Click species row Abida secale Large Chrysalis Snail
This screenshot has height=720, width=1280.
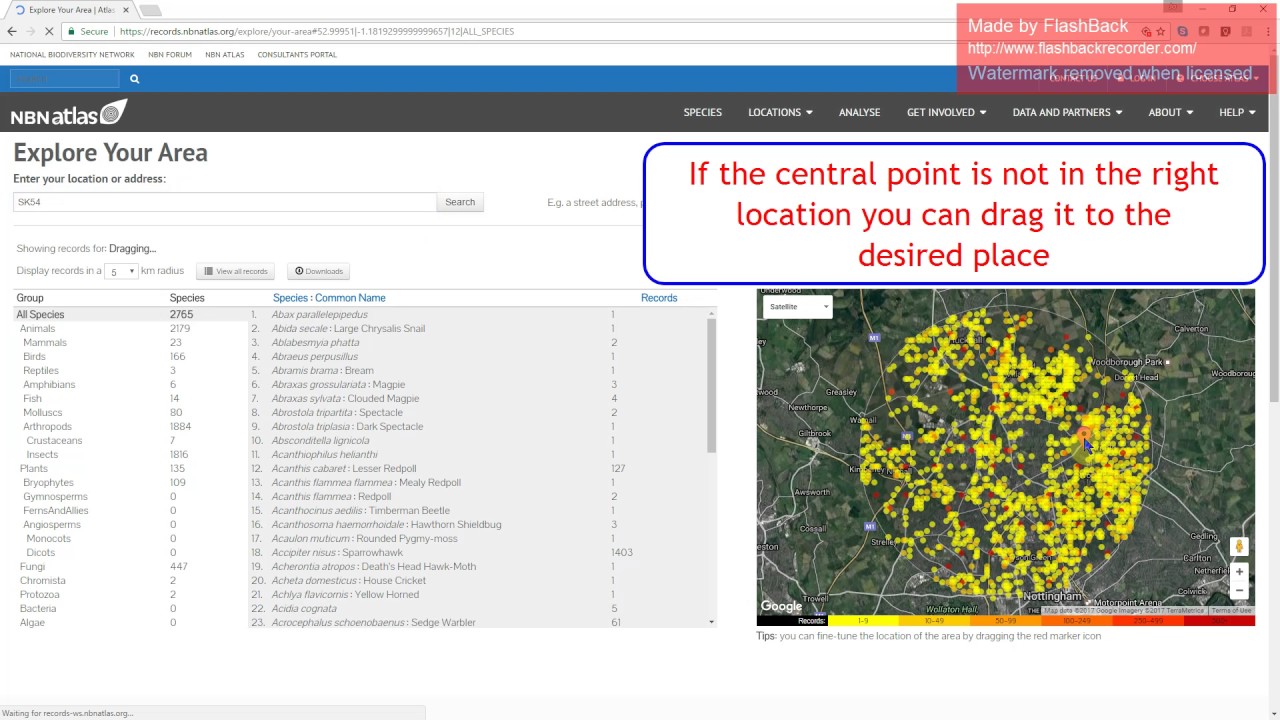pyautogui.click(x=478, y=328)
